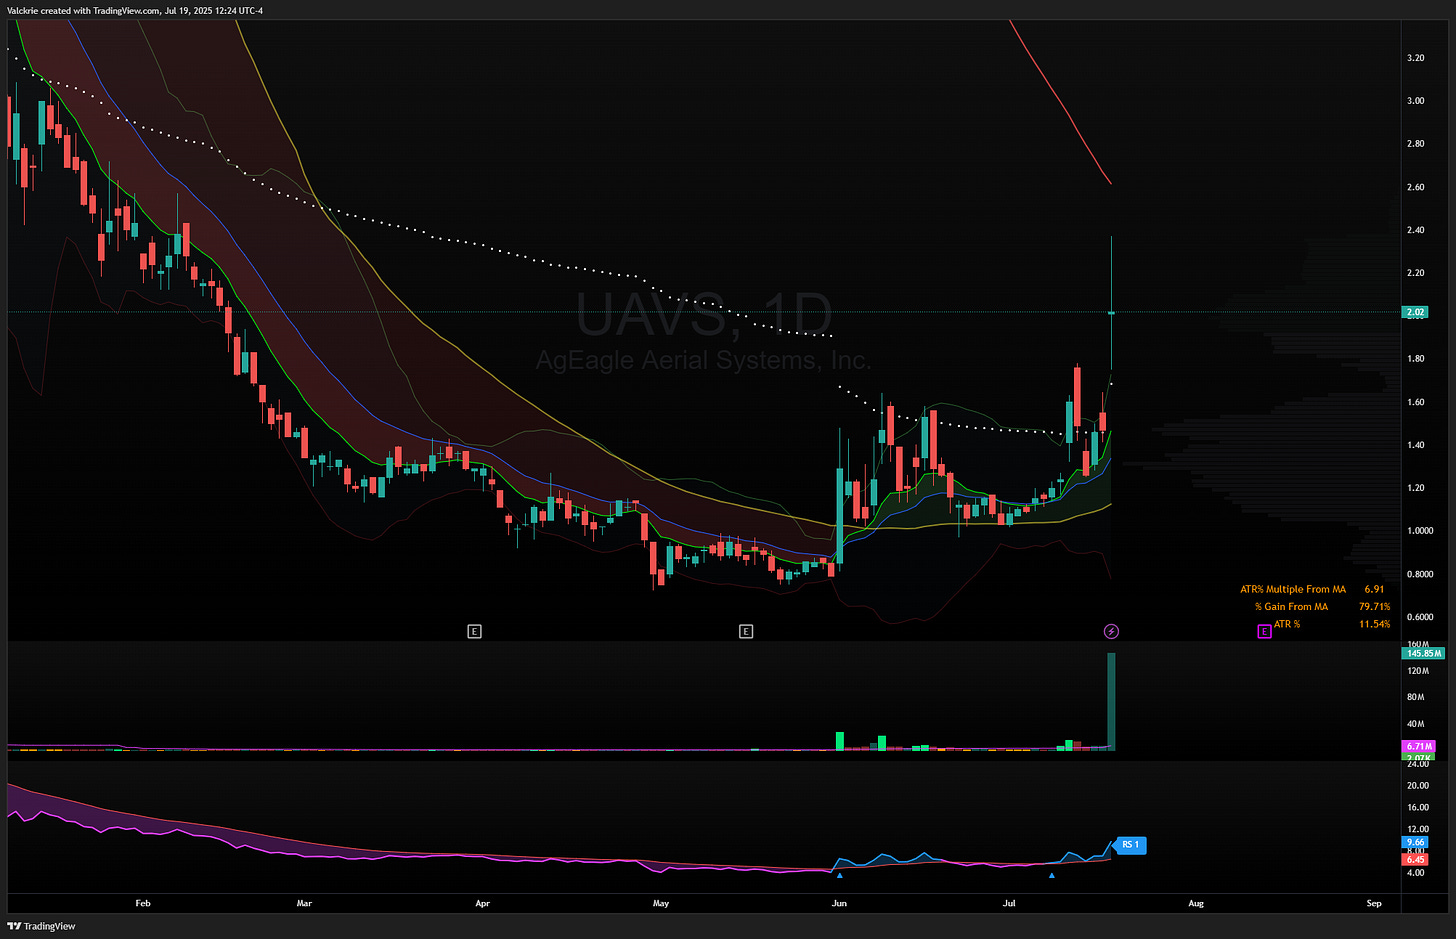The width and height of the screenshot is (1456, 939).
Task: Click the 11.54% ATR value
Action: tap(1374, 624)
